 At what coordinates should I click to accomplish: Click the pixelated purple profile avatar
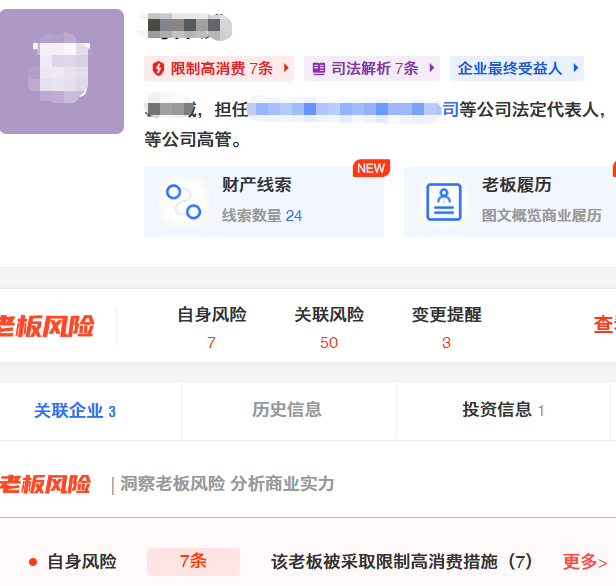tap(62, 71)
